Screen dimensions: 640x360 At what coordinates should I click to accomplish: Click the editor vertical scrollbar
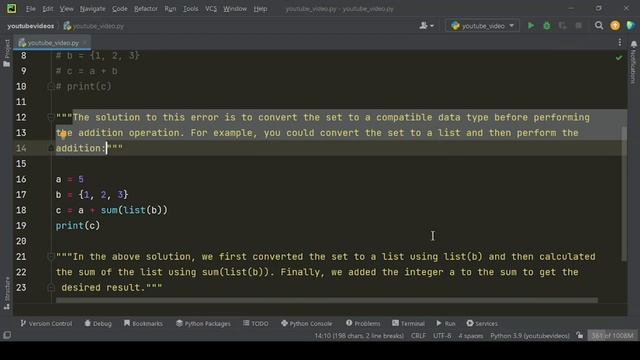[x=624, y=194]
